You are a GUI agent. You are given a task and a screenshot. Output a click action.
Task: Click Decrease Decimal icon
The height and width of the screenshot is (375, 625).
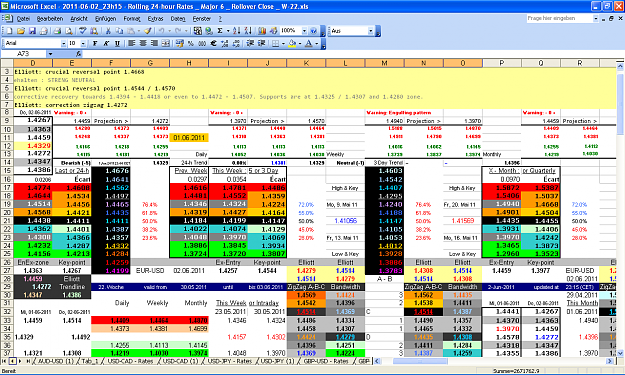click(x=236, y=43)
